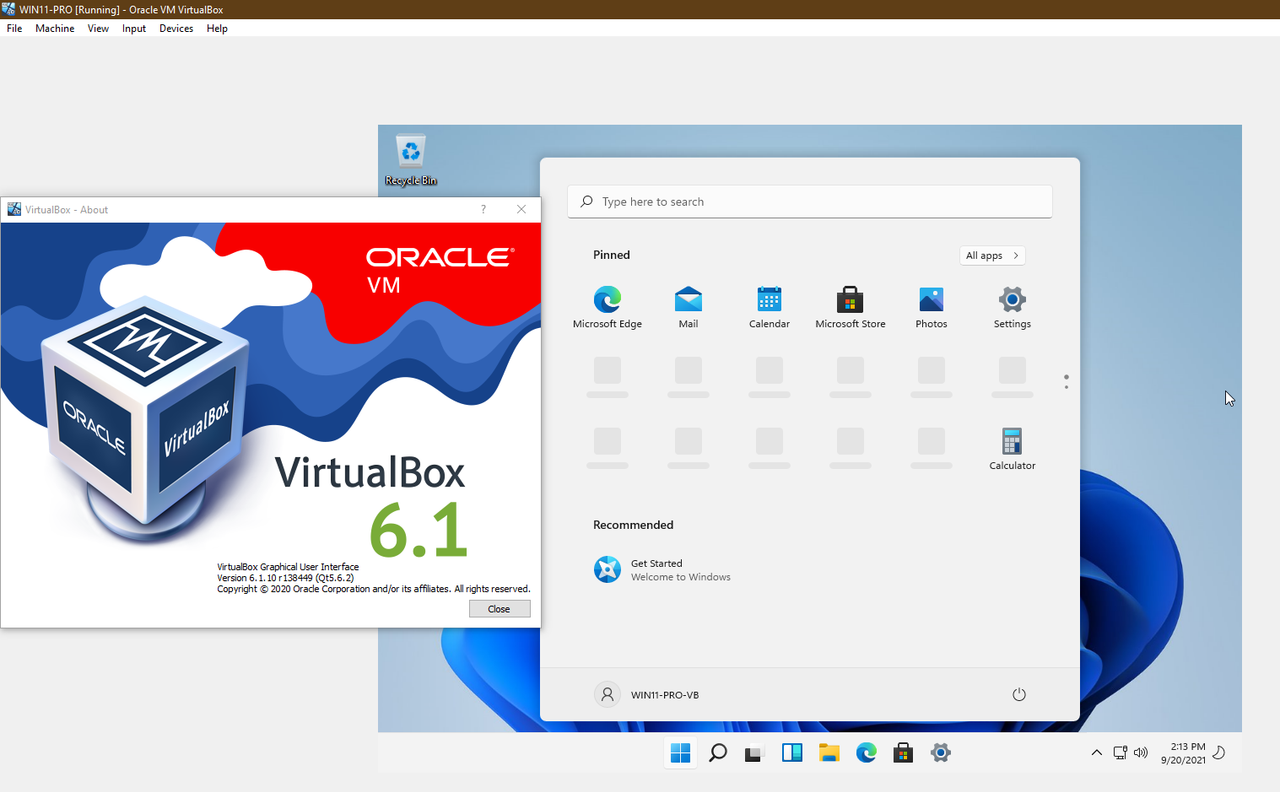Open Get Started recommended item
Image resolution: width=1280 pixels, height=792 pixels.
pos(662,570)
